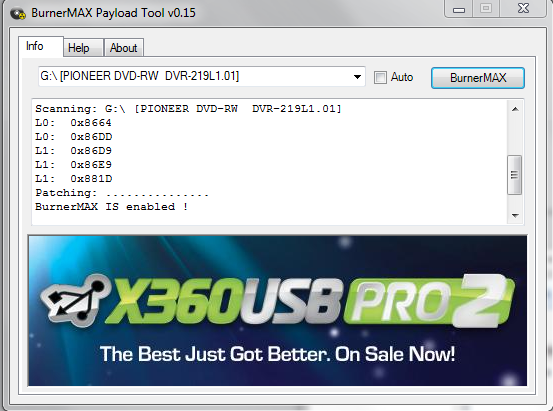
Task: Click the BurnerMAX app icon in title bar
Action: click(x=18, y=14)
